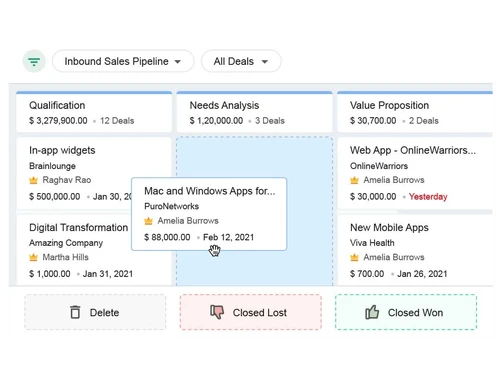Image resolution: width=500 pixels, height=375 pixels.
Task: Click the Delete trash can icon
Action: (75, 312)
